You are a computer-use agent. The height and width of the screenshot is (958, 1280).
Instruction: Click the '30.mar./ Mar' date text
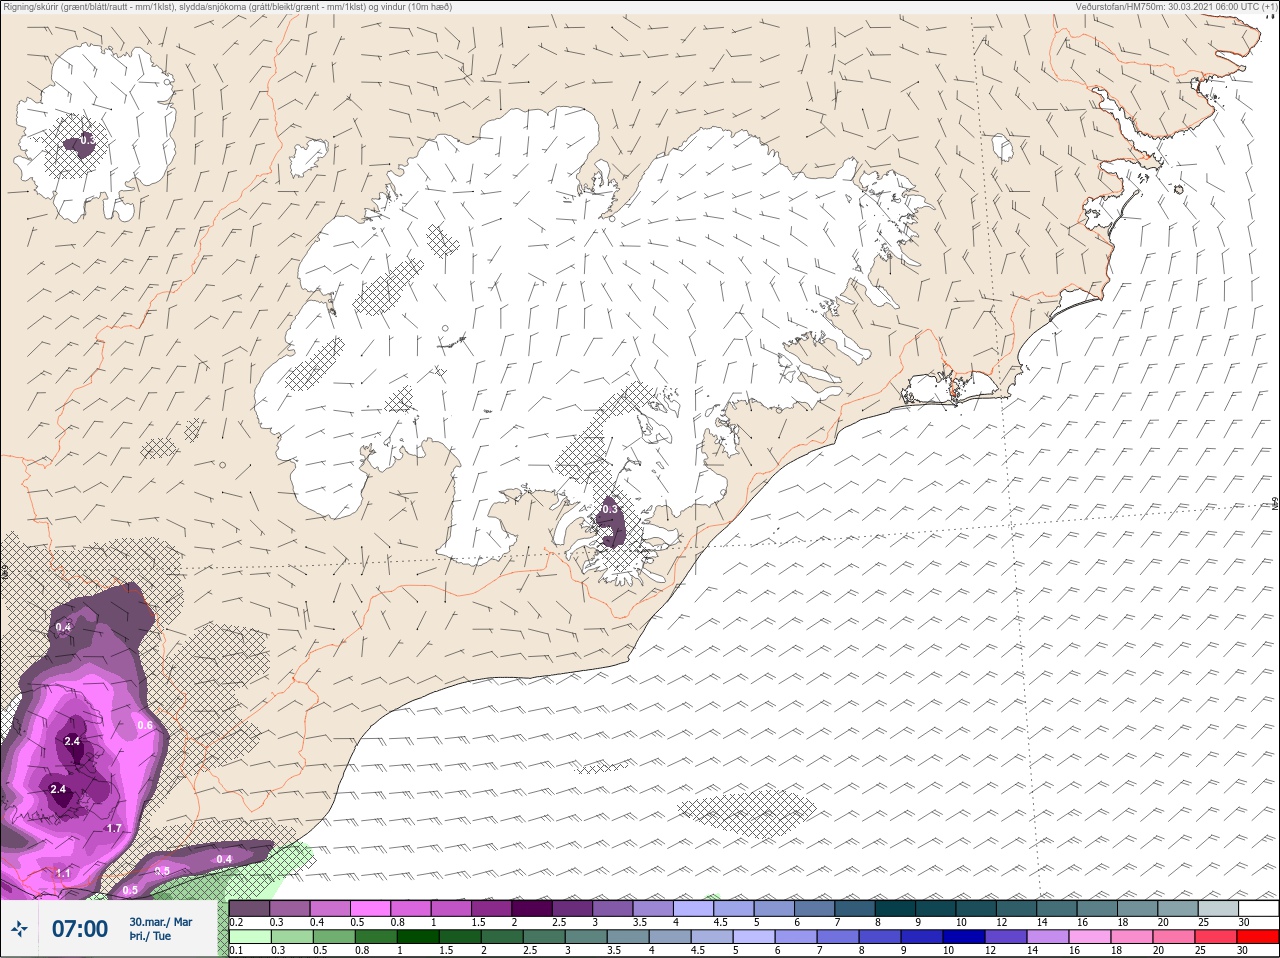pos(160,922)
